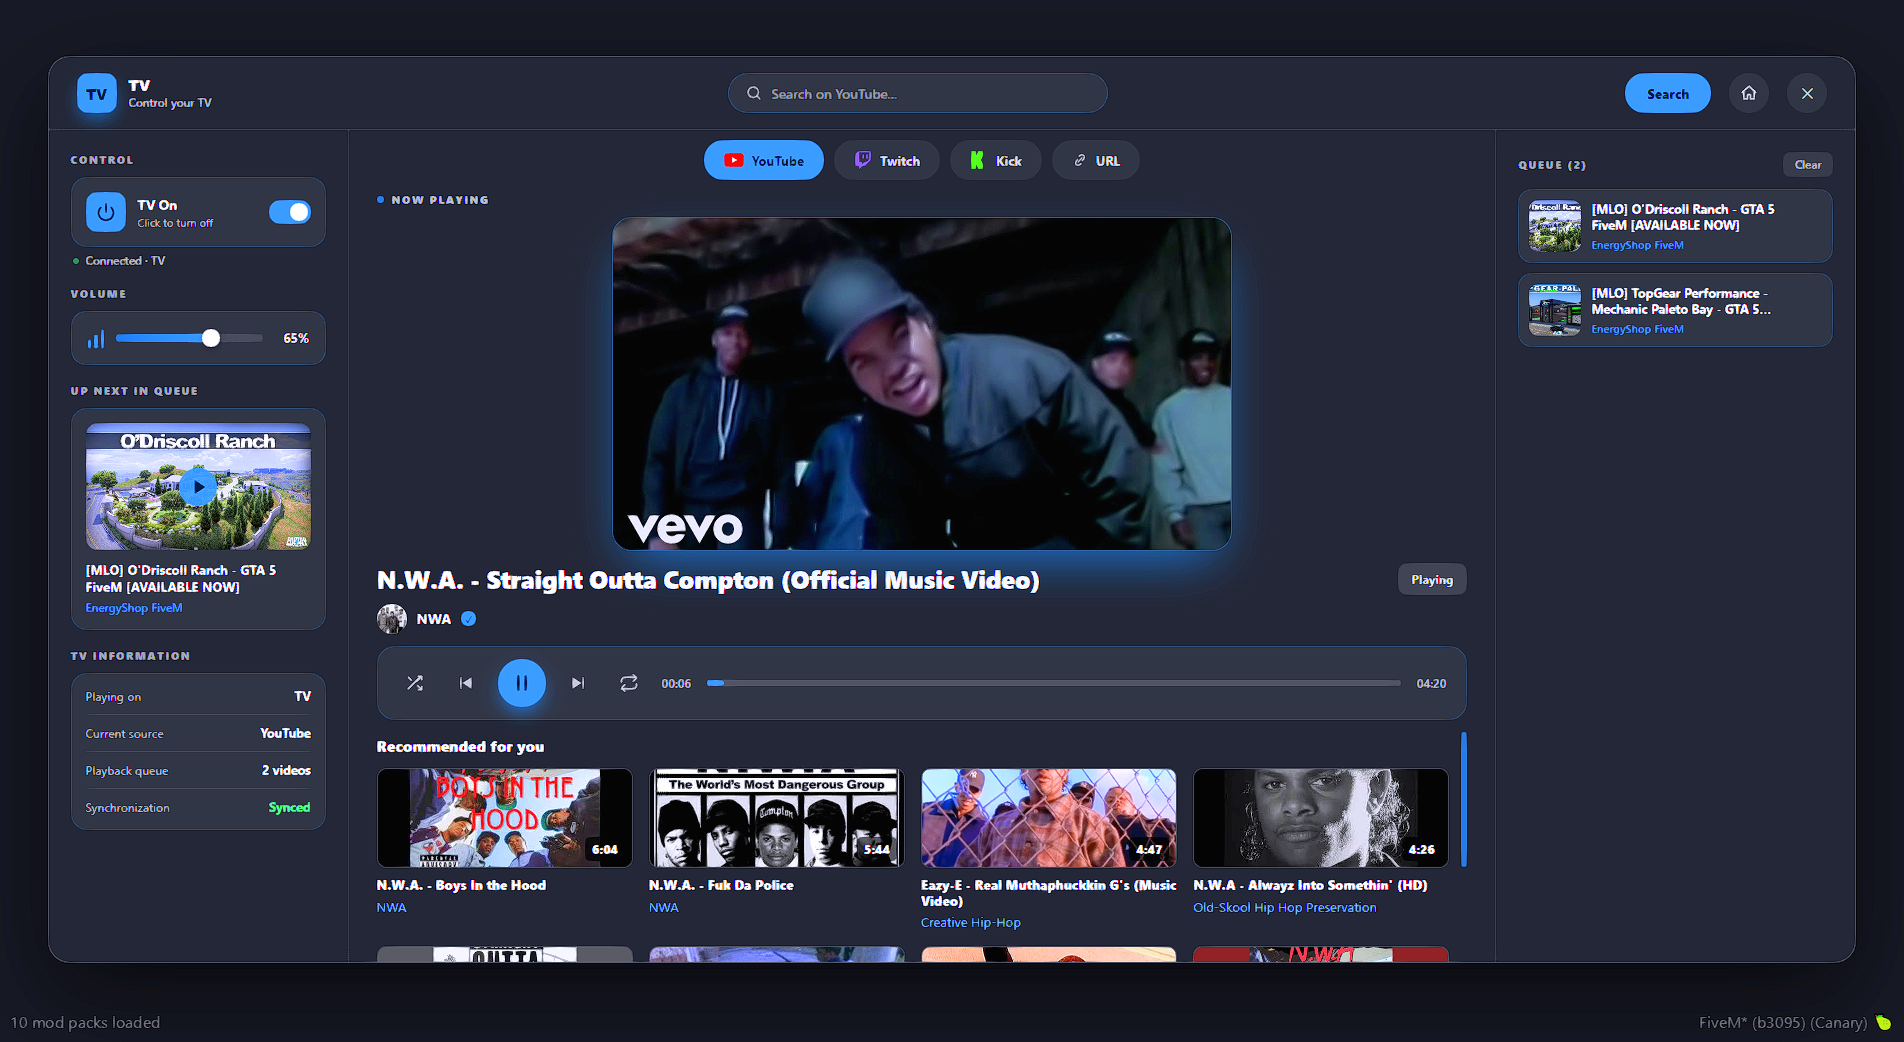Play the O'Driscoll Ranch up-next thumbnail
The height and width of the screenshot is (1042, 1904).
(198, 487)
